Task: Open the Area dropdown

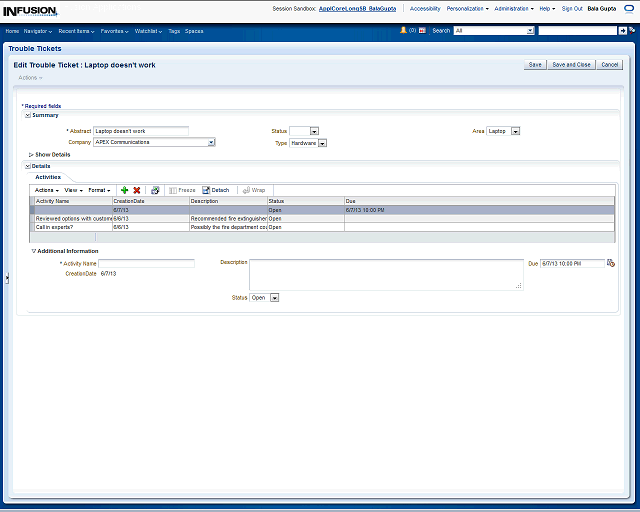Action: pos(516,131)
